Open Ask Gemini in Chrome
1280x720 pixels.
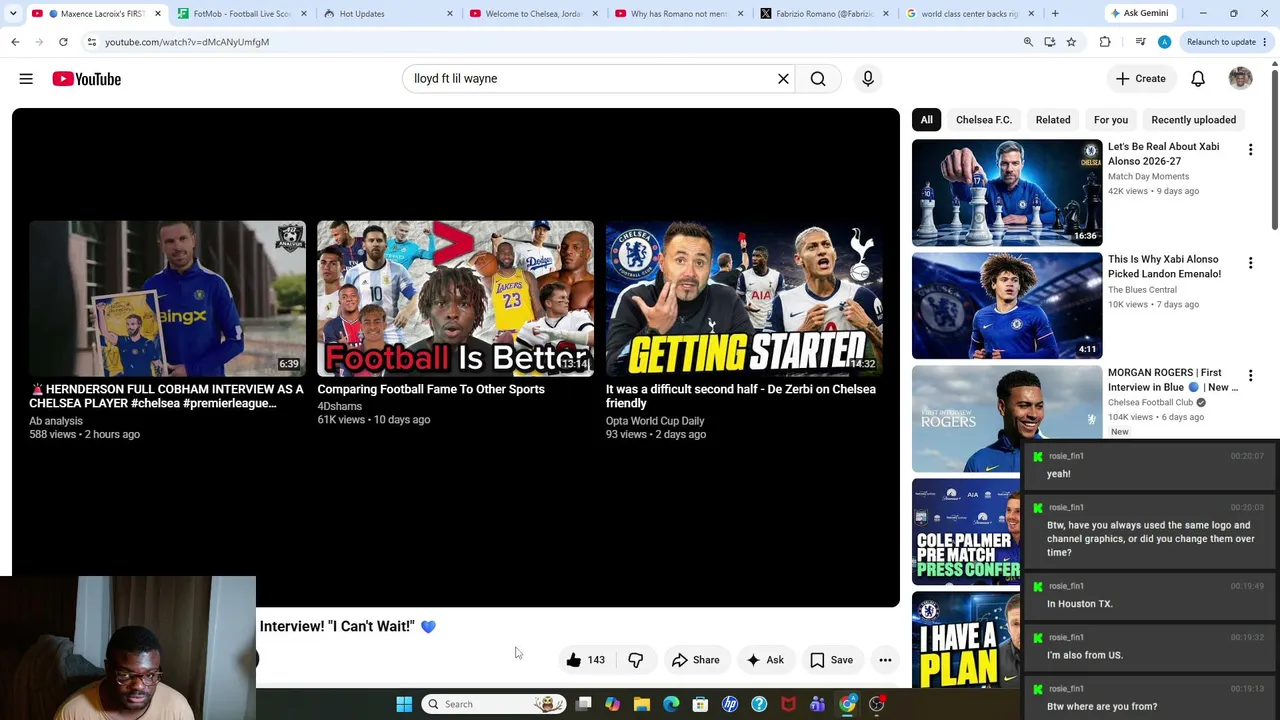click(1139, 14)
